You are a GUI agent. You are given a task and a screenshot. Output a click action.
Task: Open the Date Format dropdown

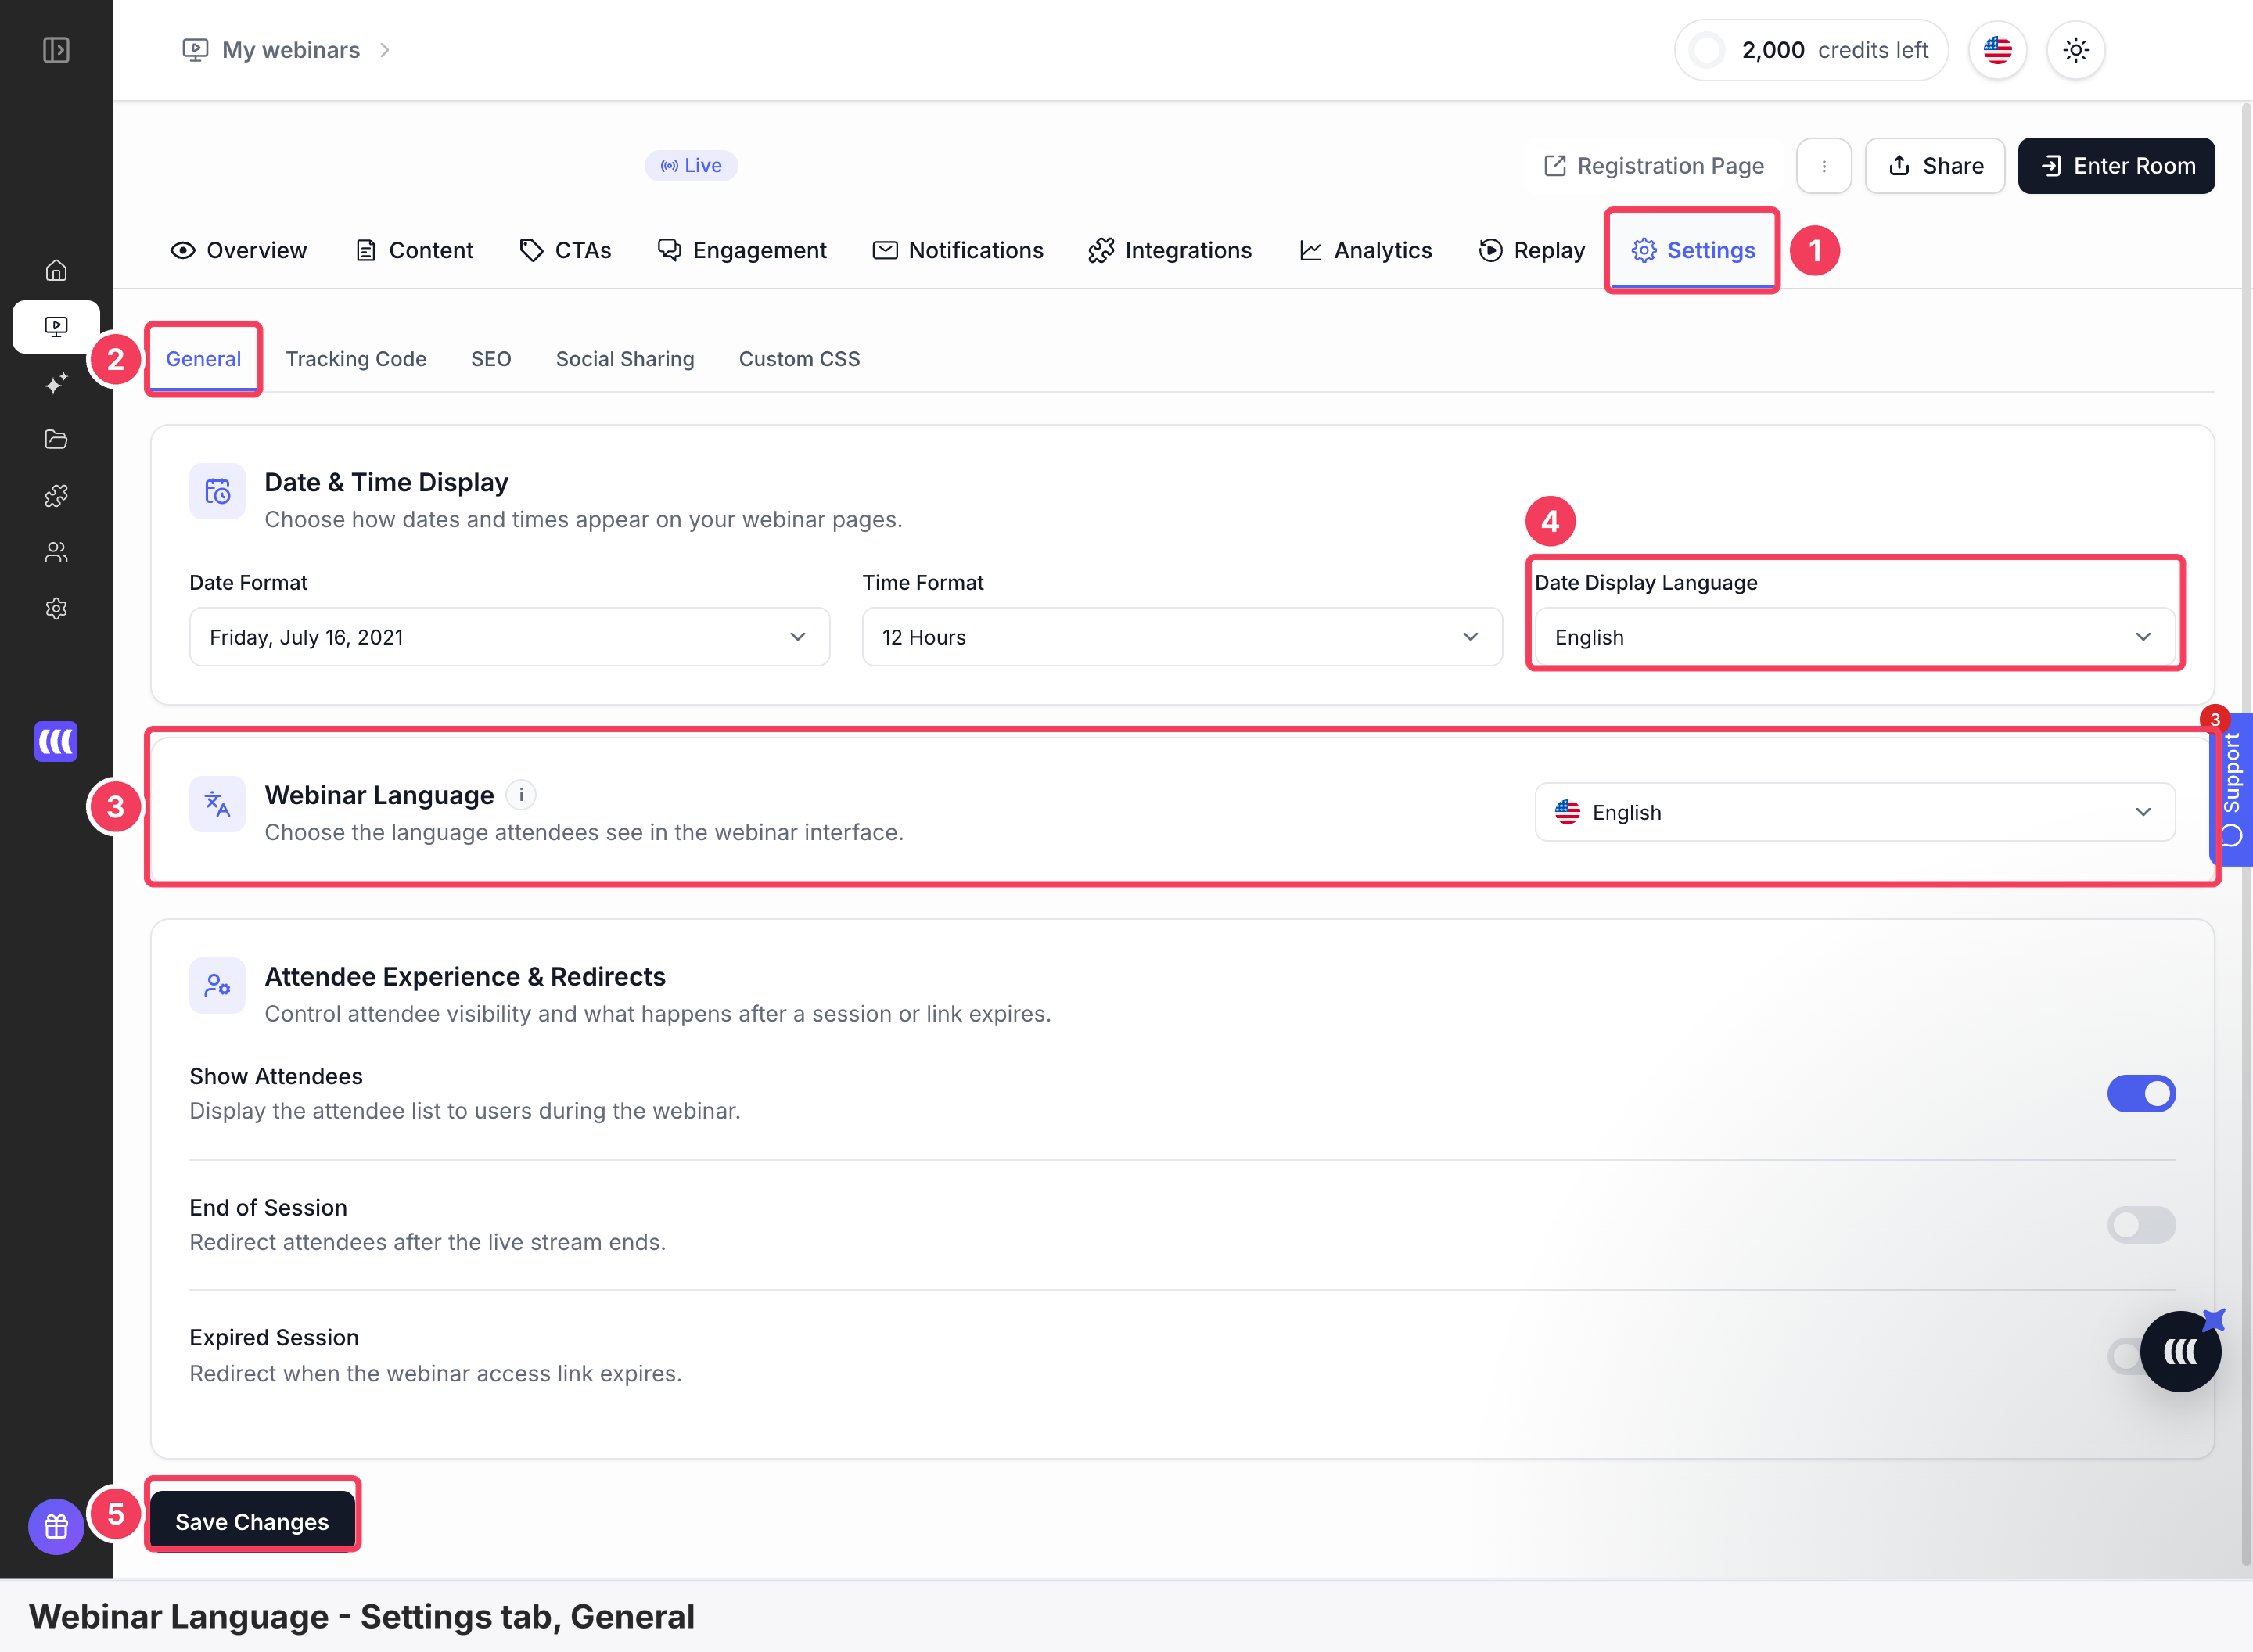tap(509, 637)
